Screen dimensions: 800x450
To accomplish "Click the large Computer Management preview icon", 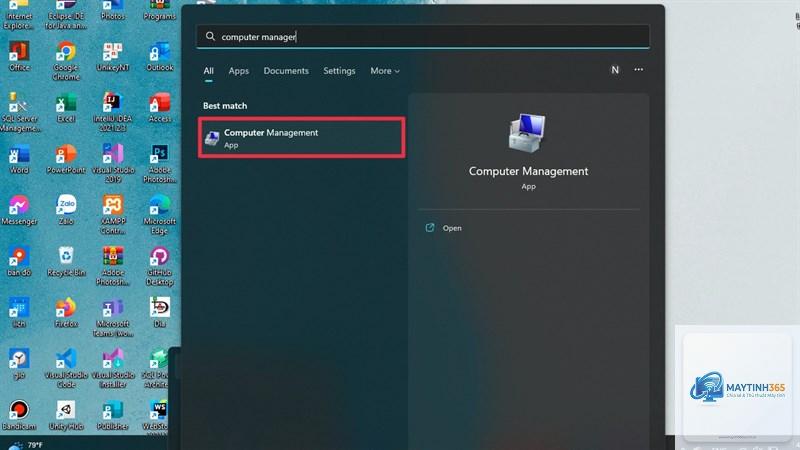I will click(527, 133).
